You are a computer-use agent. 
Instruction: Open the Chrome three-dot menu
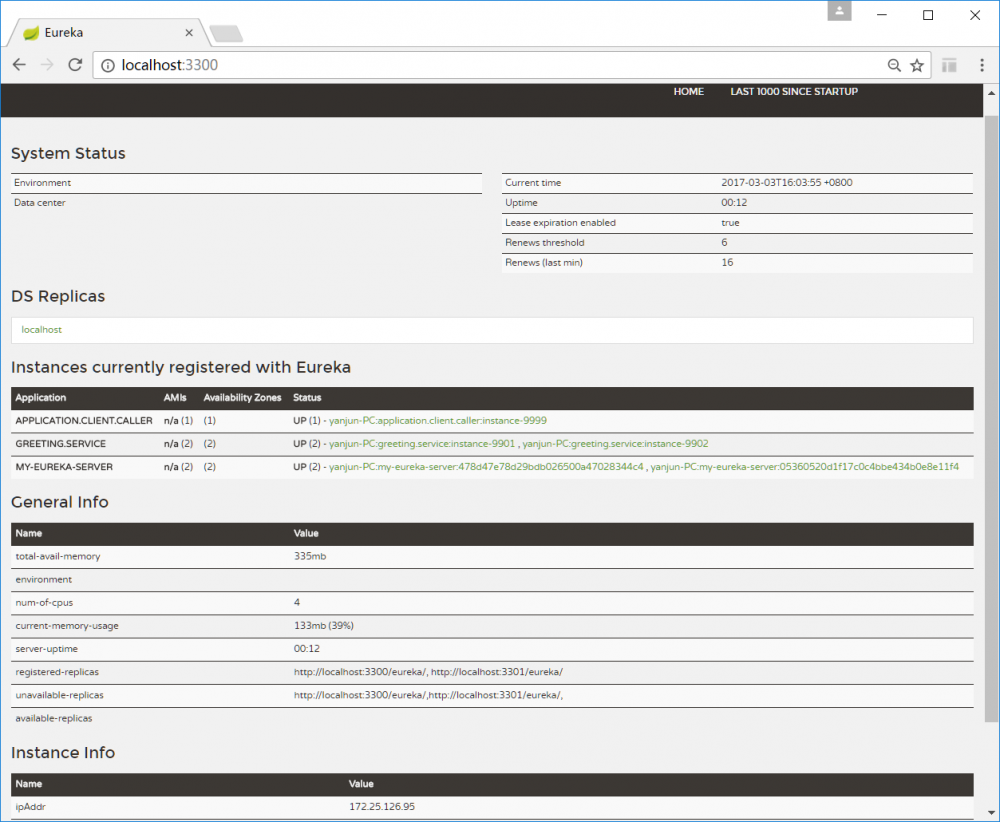(x=982, y=65)
